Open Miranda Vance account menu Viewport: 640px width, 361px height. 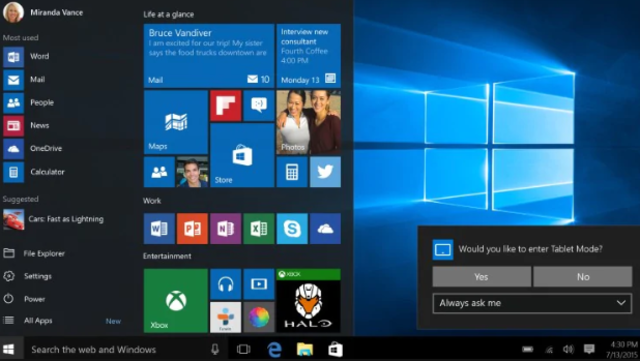43,12
